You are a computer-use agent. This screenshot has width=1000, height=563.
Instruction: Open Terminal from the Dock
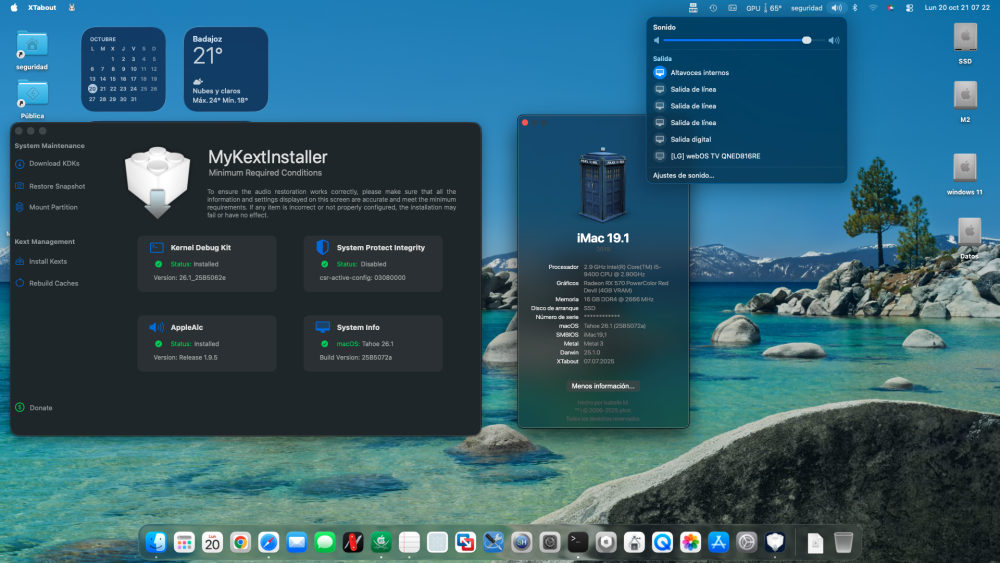[x=578, y=542]
